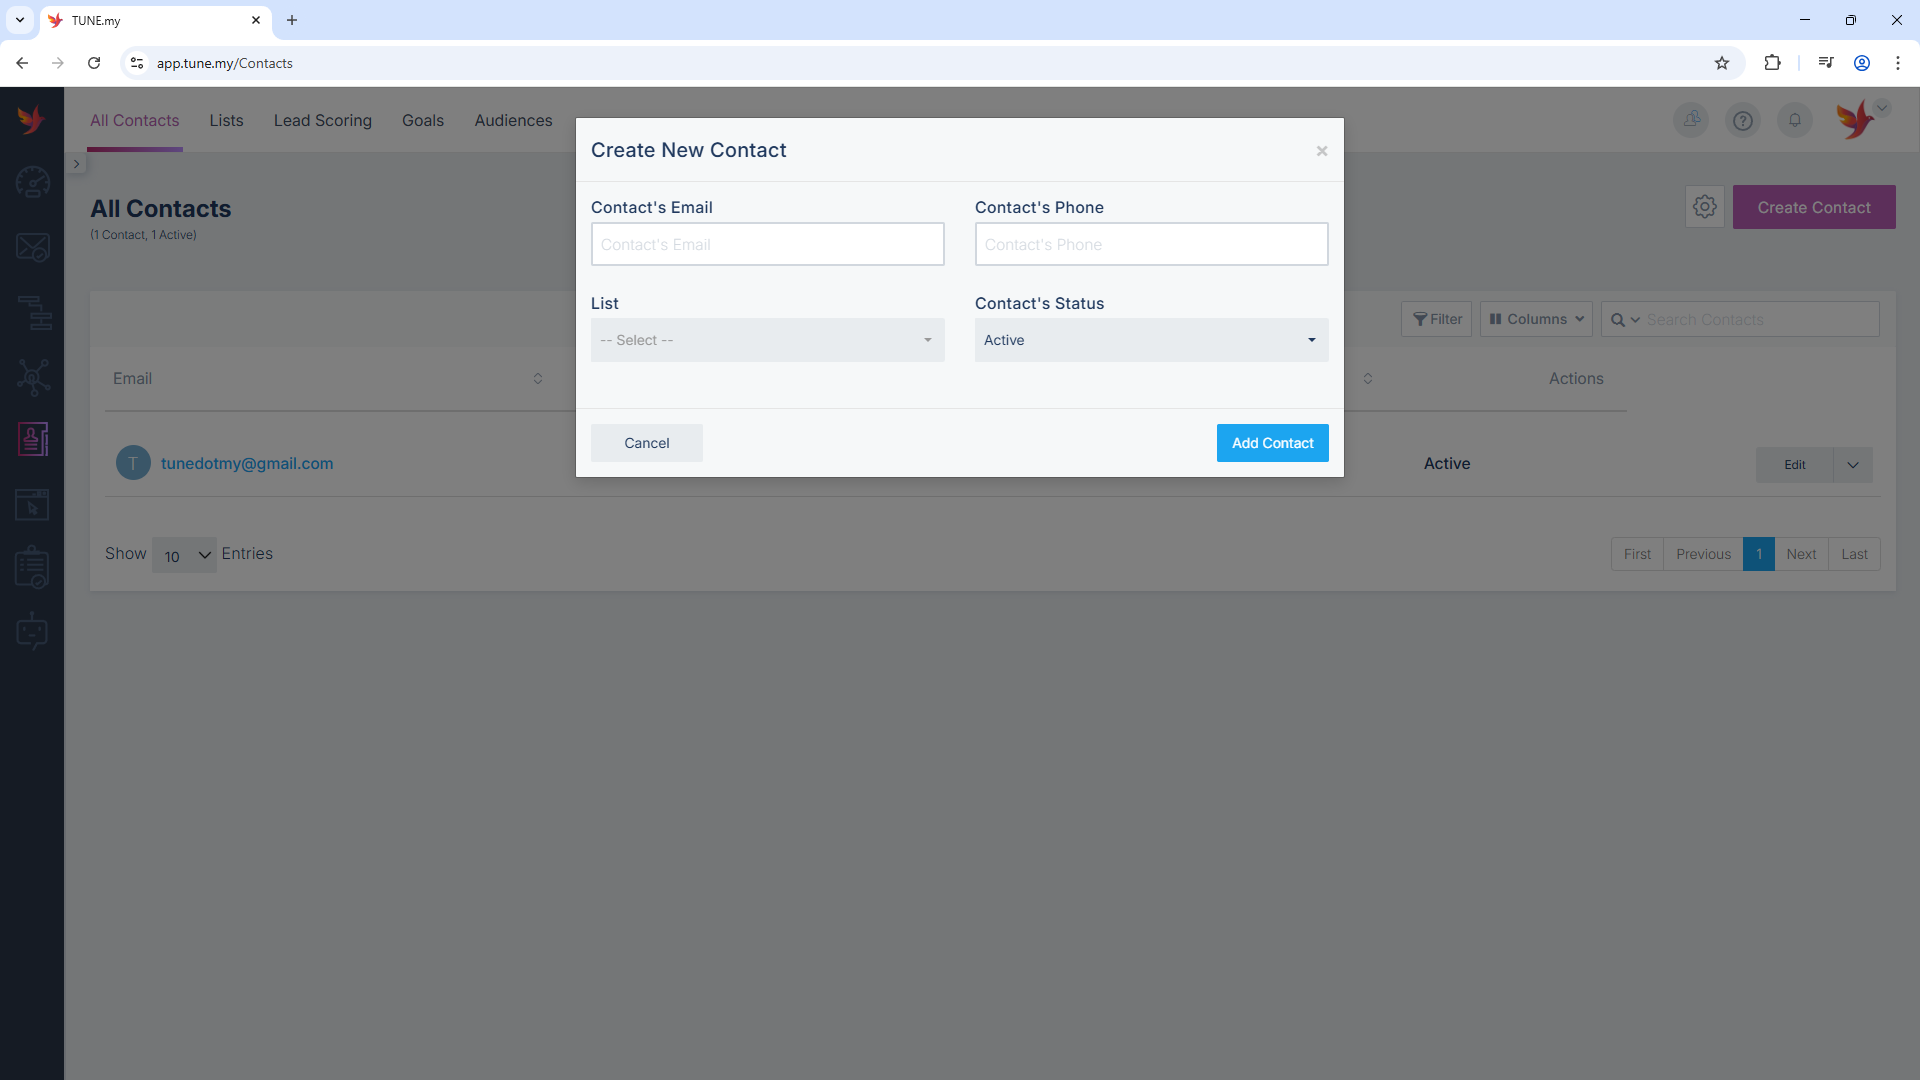Select the highlighted Contacts icon in sidebar
This screenshot has width=1920, height=1080.
click(x=32, y=438)
